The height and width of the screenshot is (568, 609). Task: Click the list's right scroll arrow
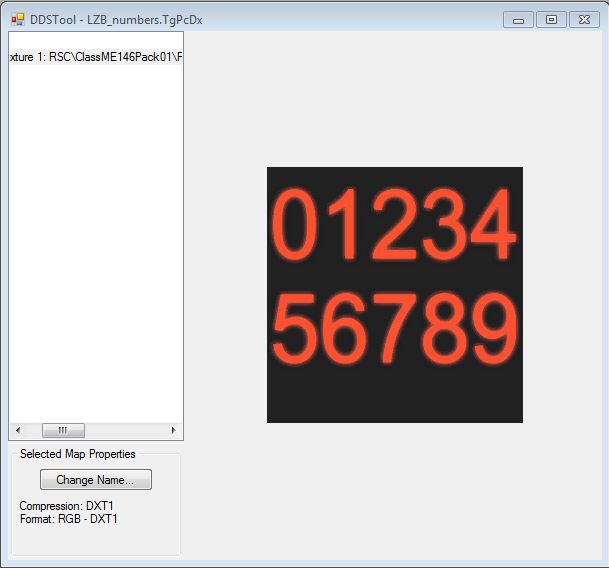tap(173, 430)
